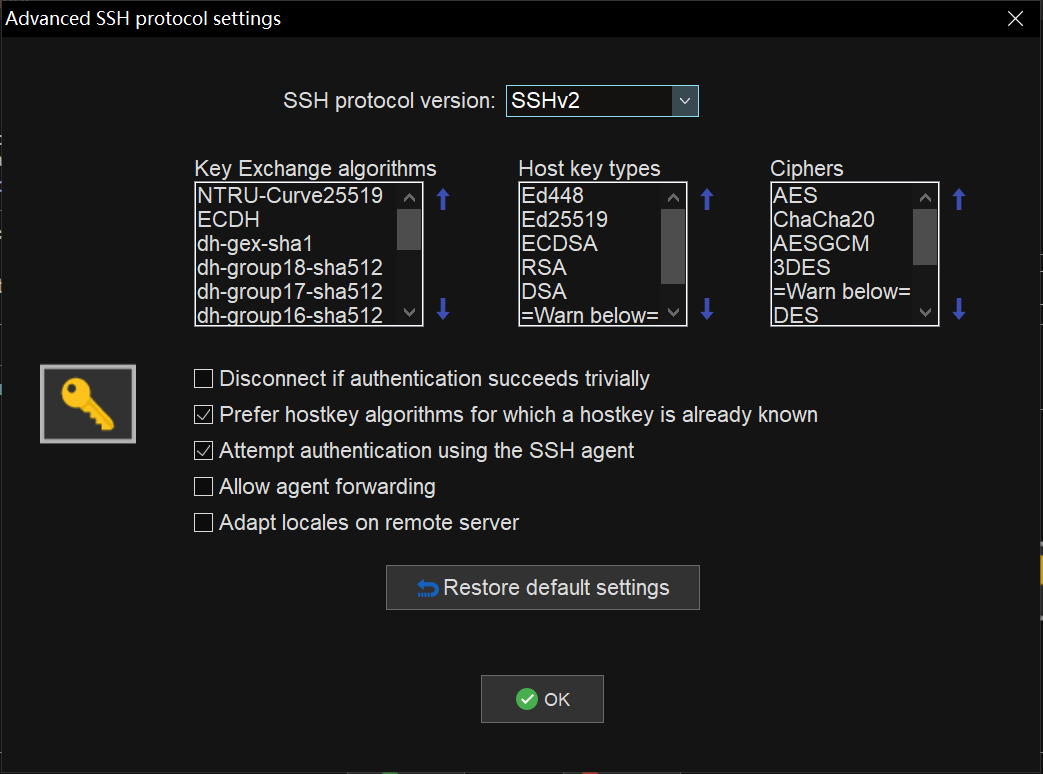This screenshot has height=774, width=1043.
Task: Click Restore default settings button
Action: tap(542, 588)
